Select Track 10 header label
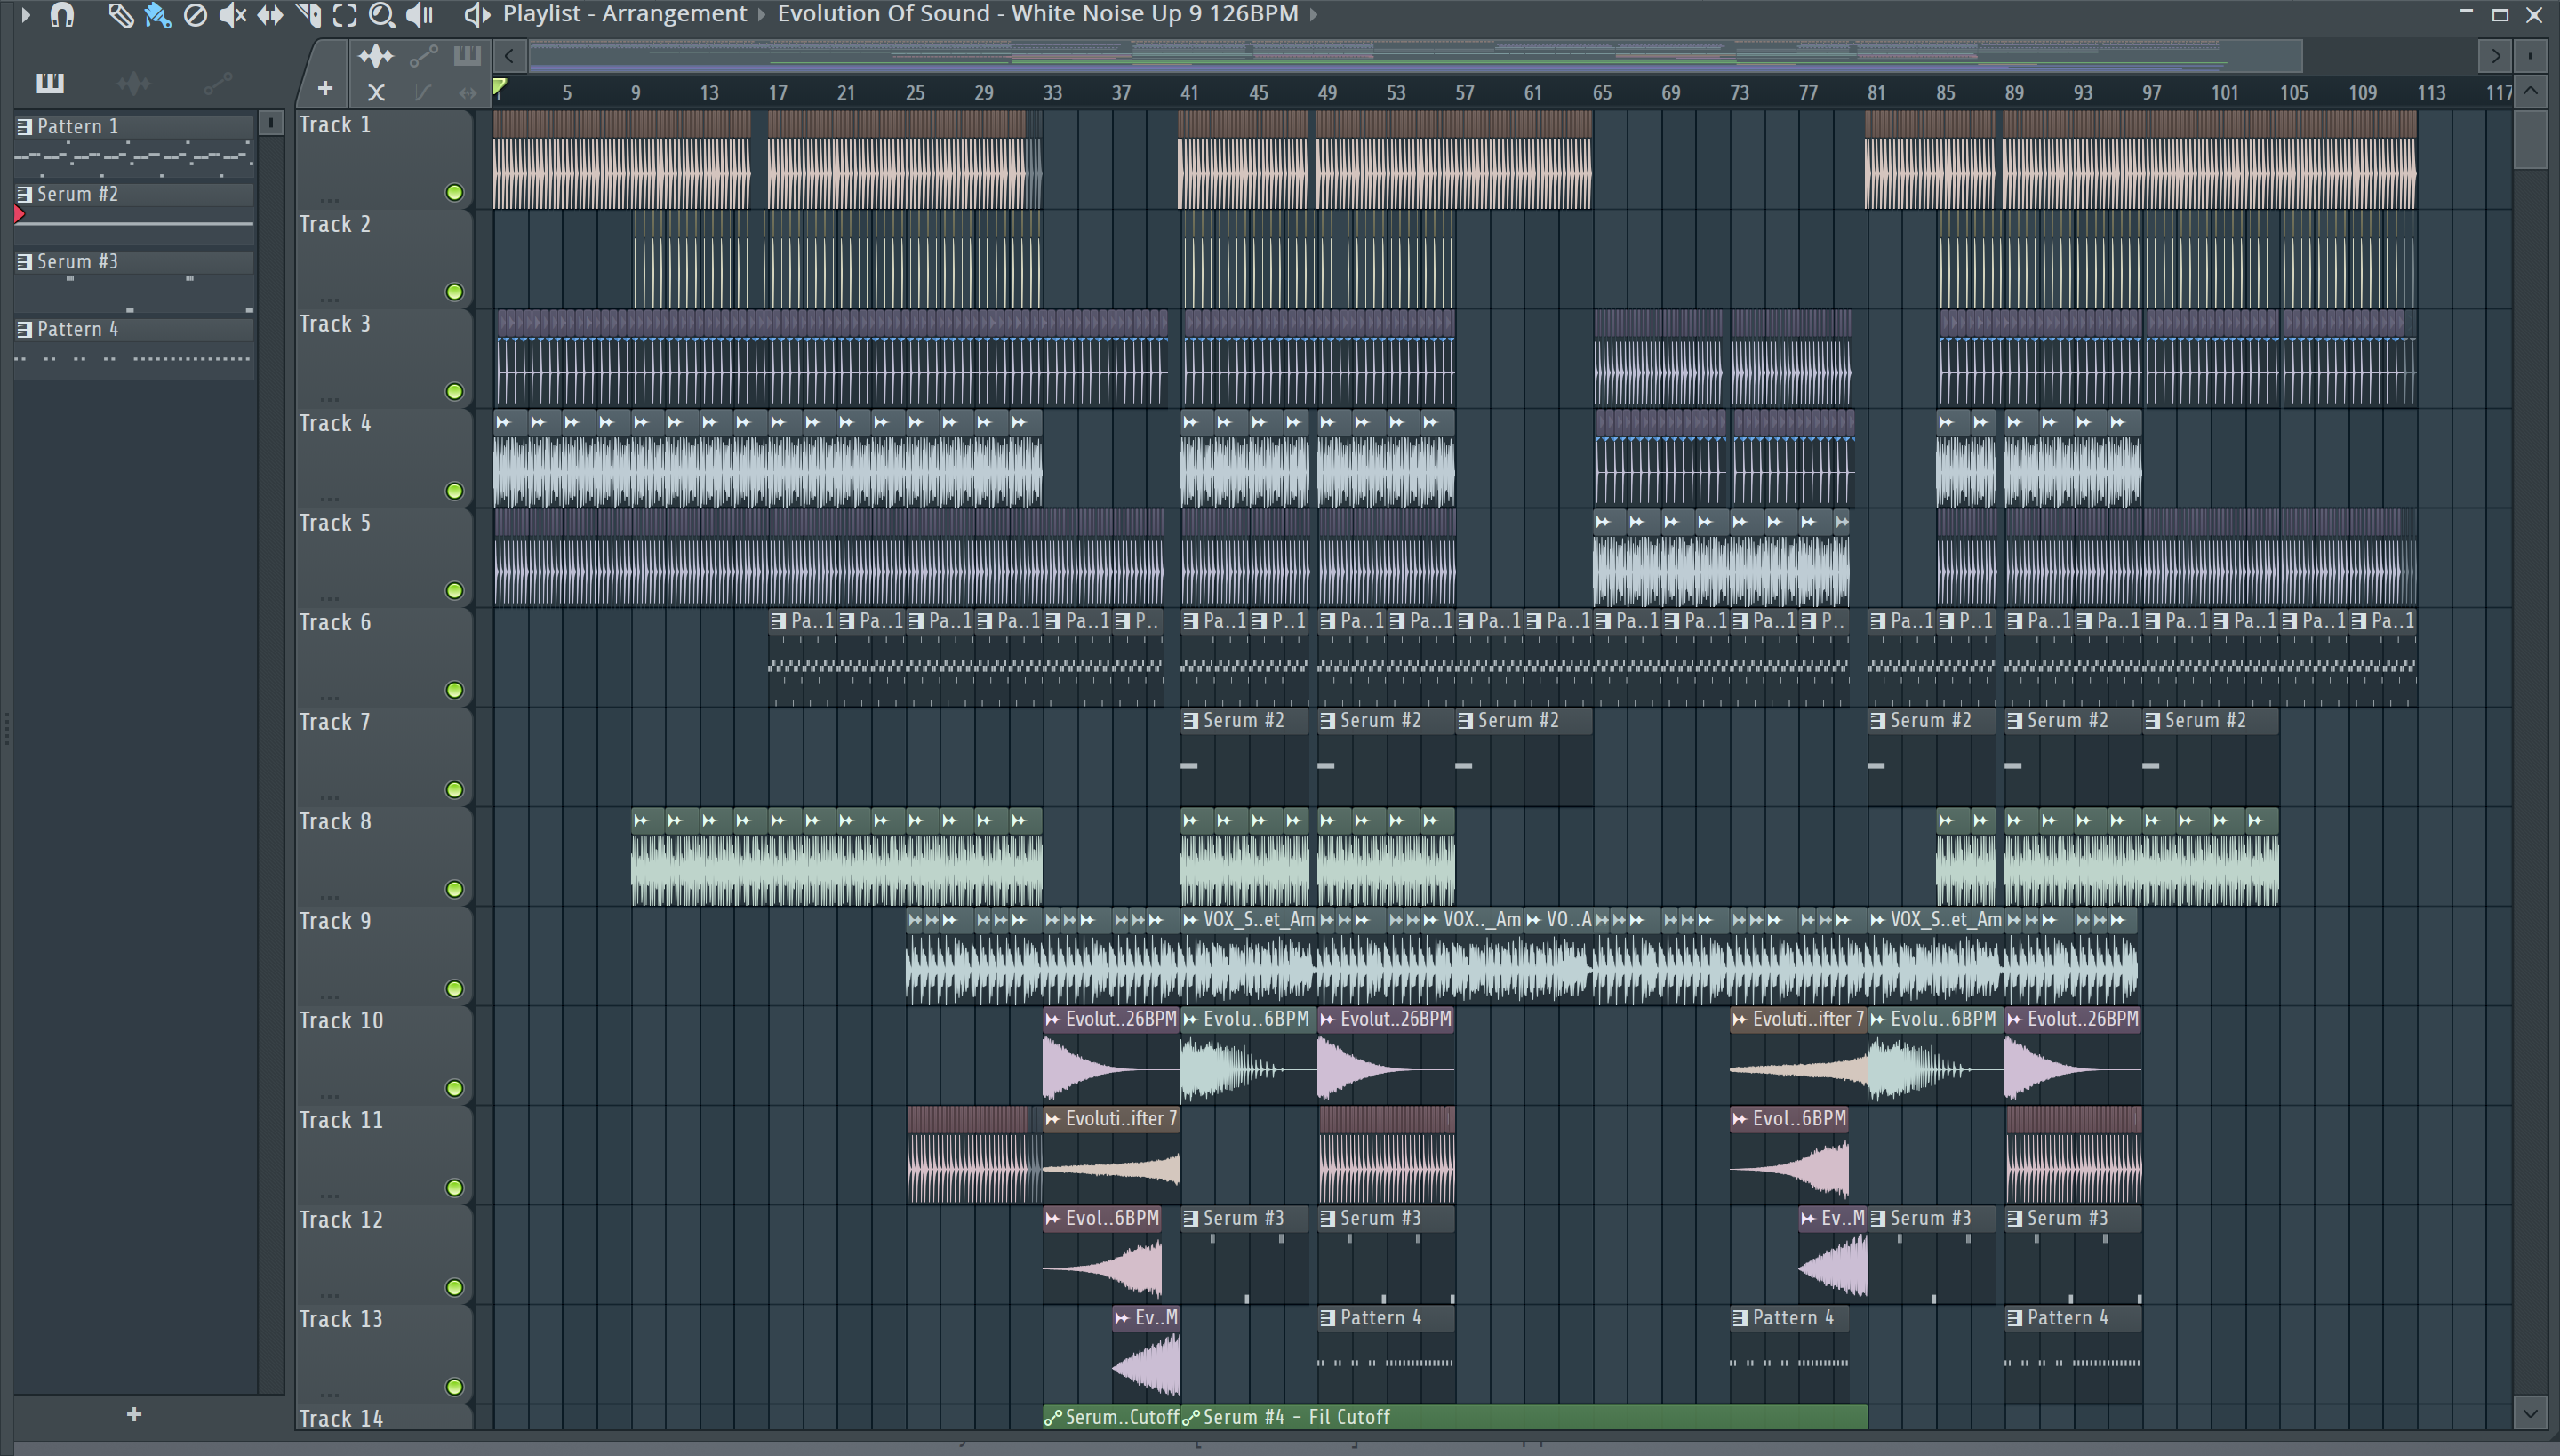 click(x=341, y=1021)
